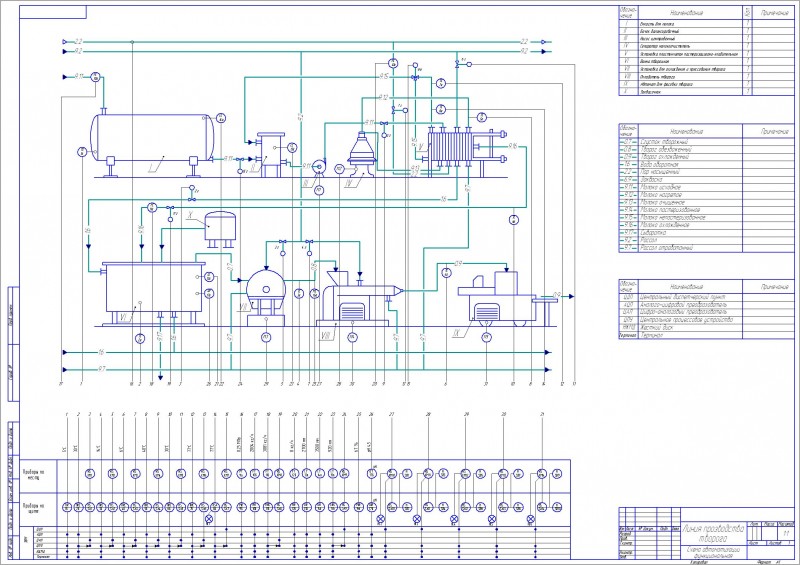Select the horizontal milk storage tank labeled I

pyautogui.click(x=152, y=138)
